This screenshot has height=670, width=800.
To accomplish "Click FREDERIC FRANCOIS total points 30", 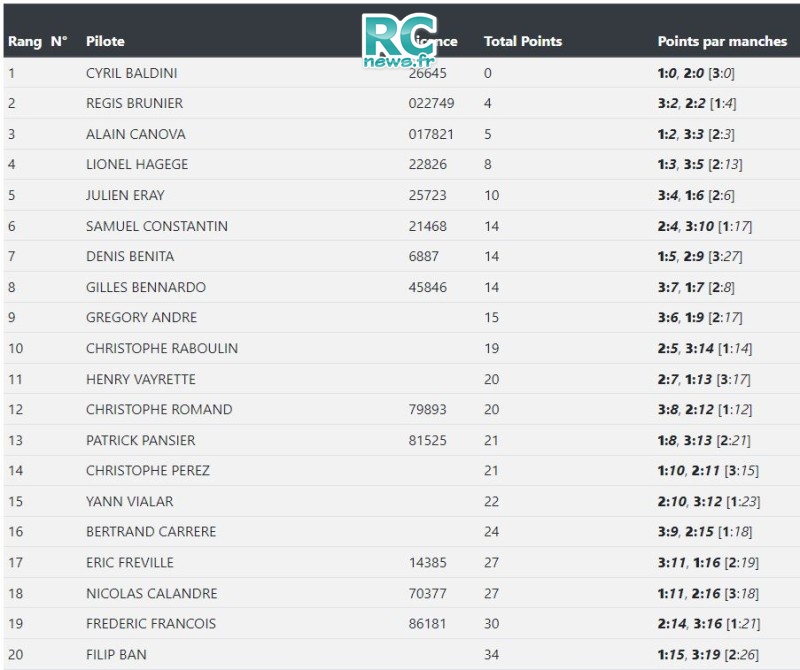I will [491, 624].
